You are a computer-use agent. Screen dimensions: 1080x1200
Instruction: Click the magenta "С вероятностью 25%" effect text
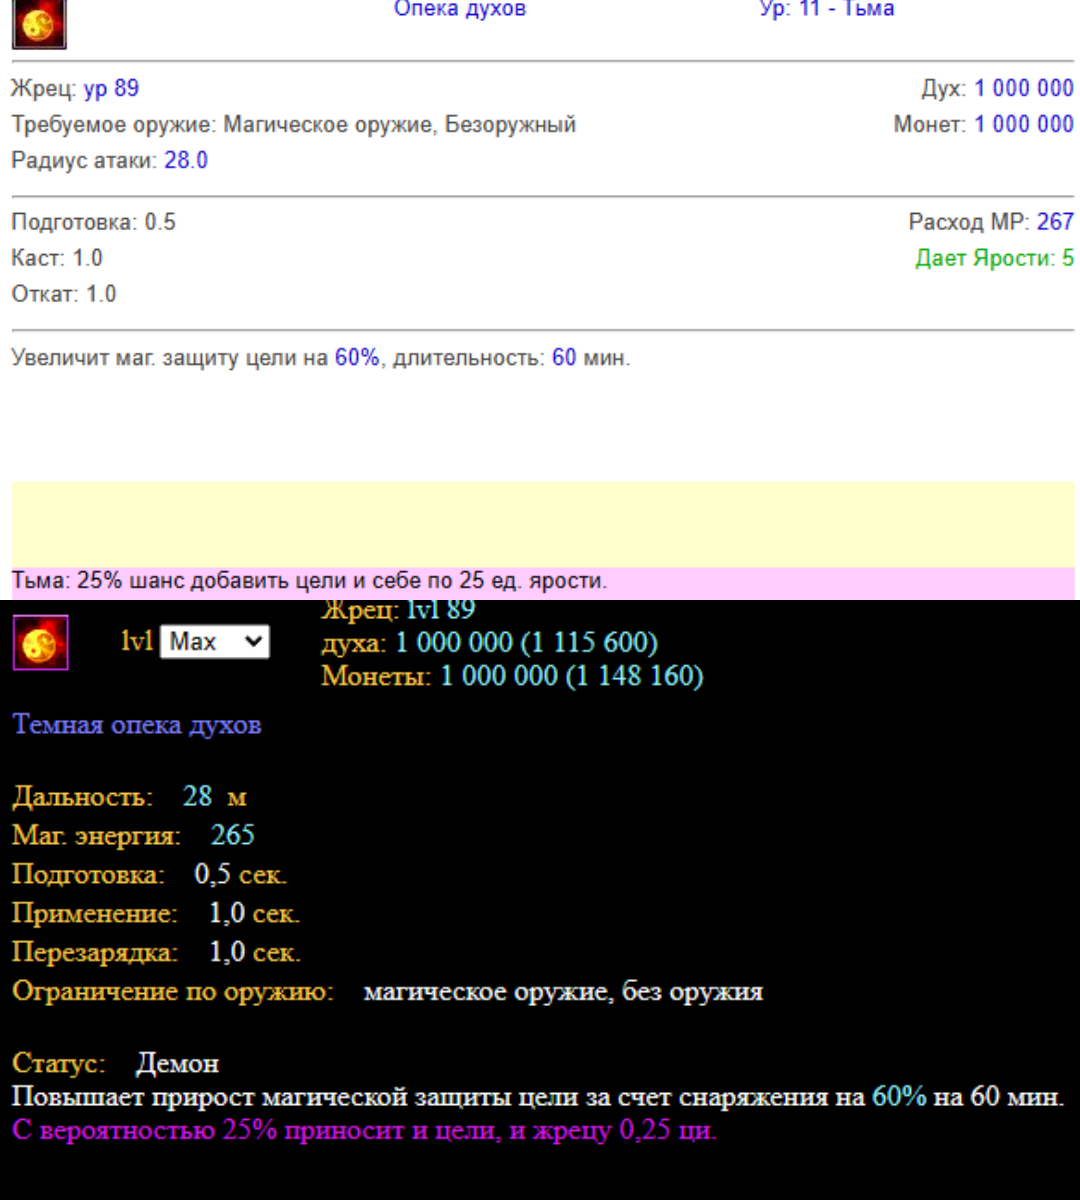coord(364,1131)
